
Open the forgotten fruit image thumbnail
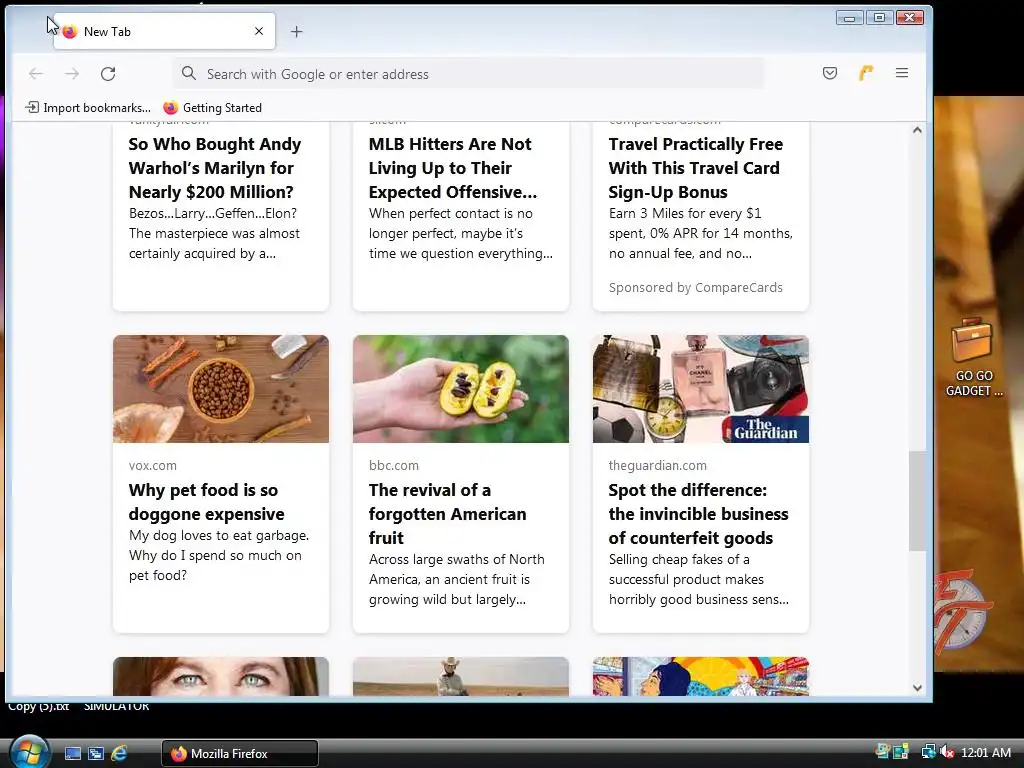[x=460, y=389]
